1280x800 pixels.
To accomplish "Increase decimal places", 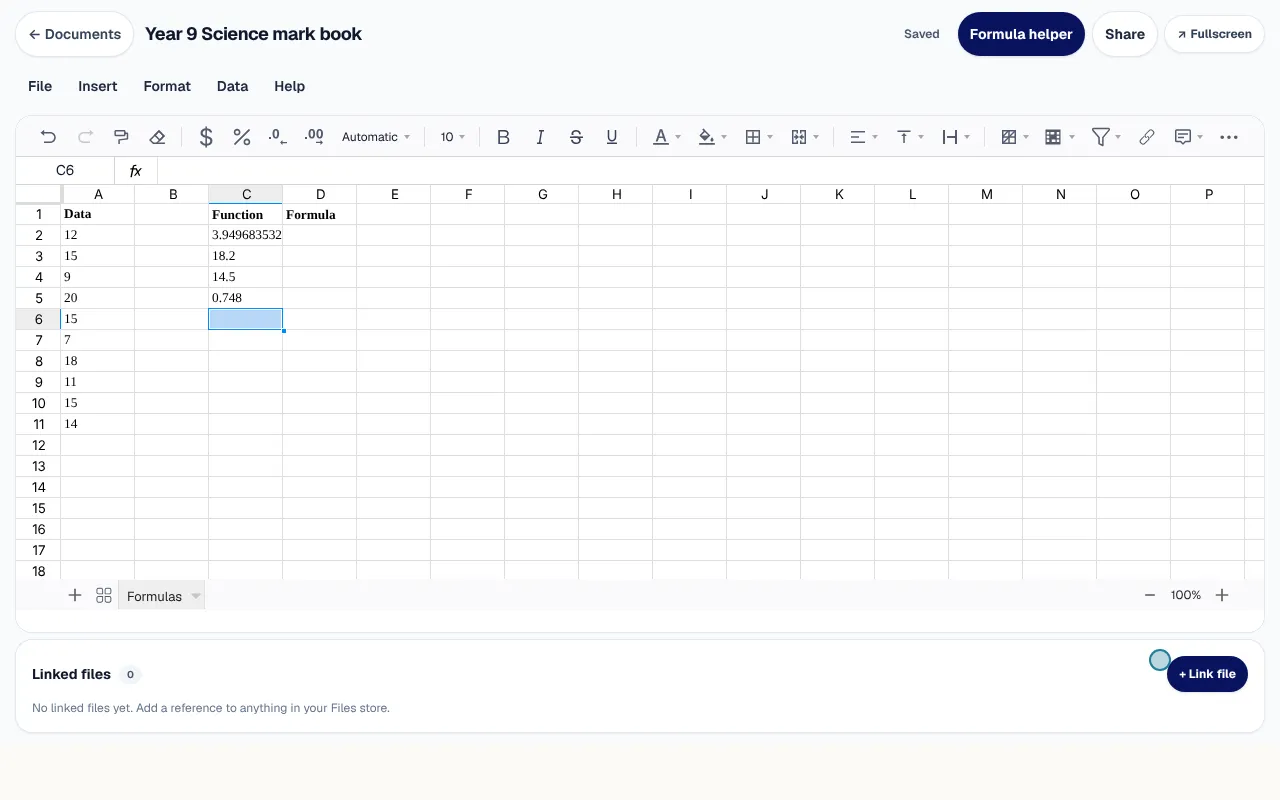I will click(314, 137).
